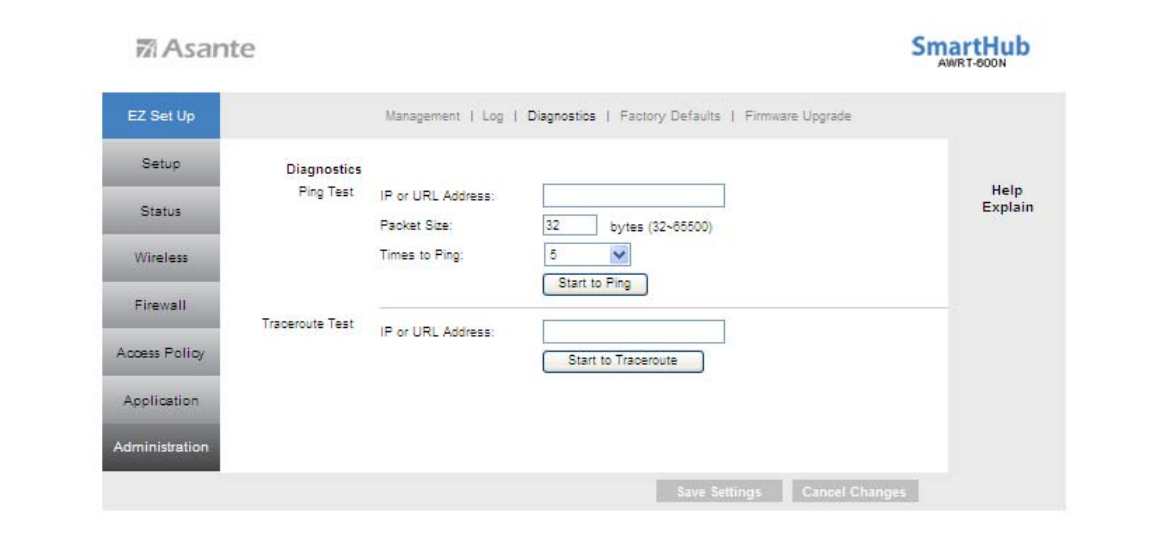This screenshot has width=1170, height=550.
Task: Go to the Setup menu
Action: point(161,163)
